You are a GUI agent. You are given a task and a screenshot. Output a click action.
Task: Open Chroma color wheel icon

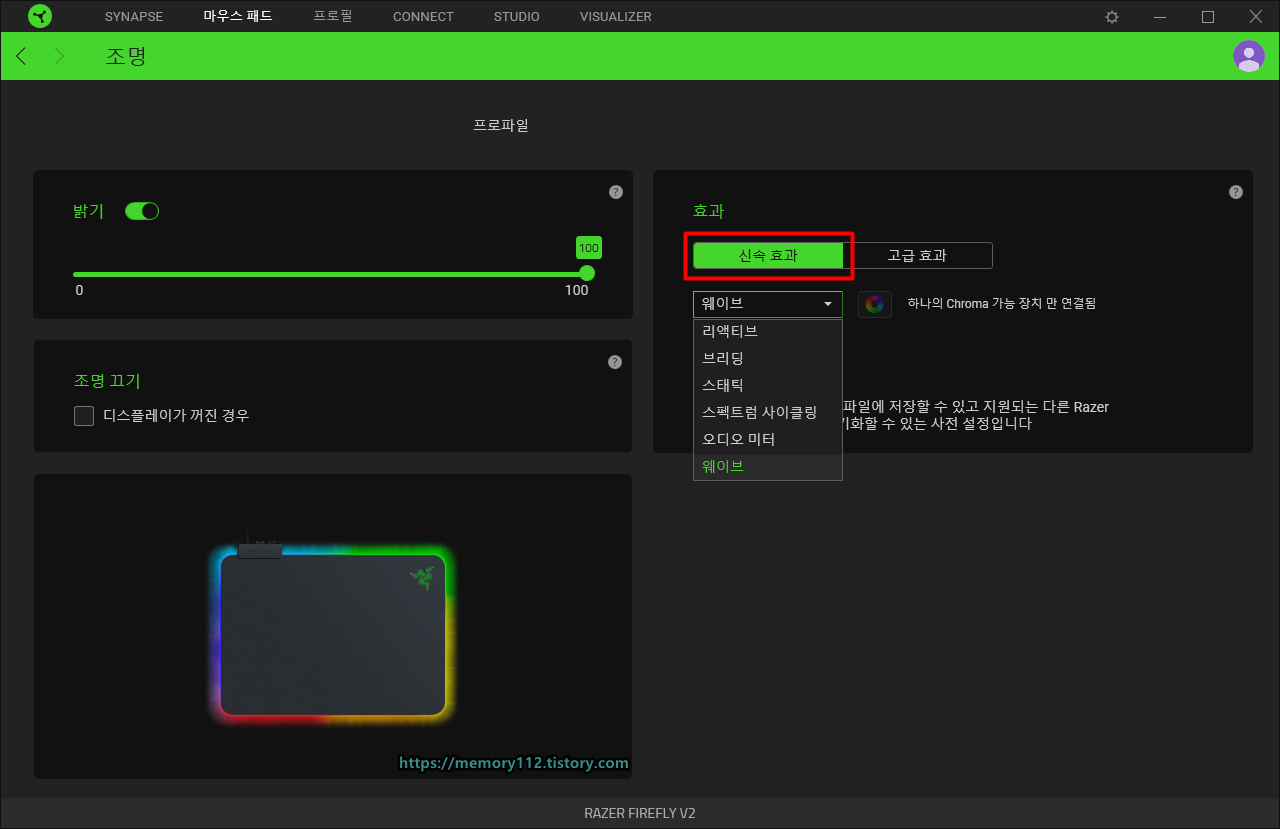pyautogui.click(x=875, y=304)
